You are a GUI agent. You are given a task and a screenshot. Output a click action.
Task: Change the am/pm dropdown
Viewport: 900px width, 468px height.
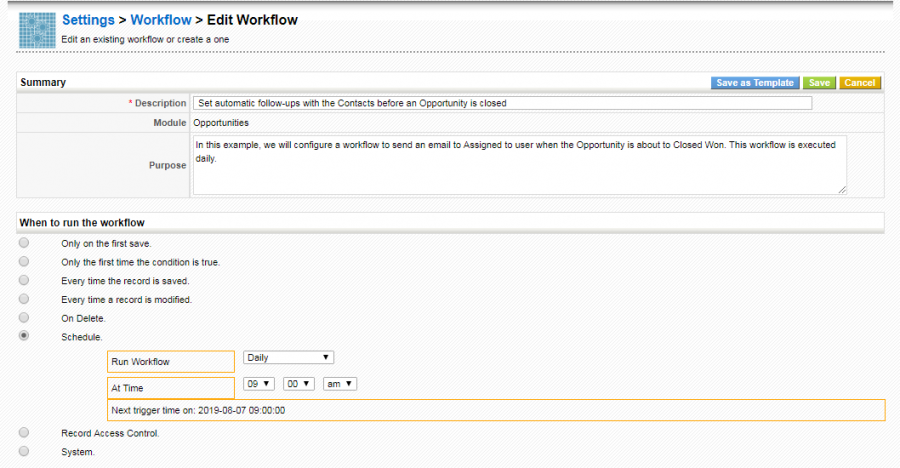coord(340,384)
